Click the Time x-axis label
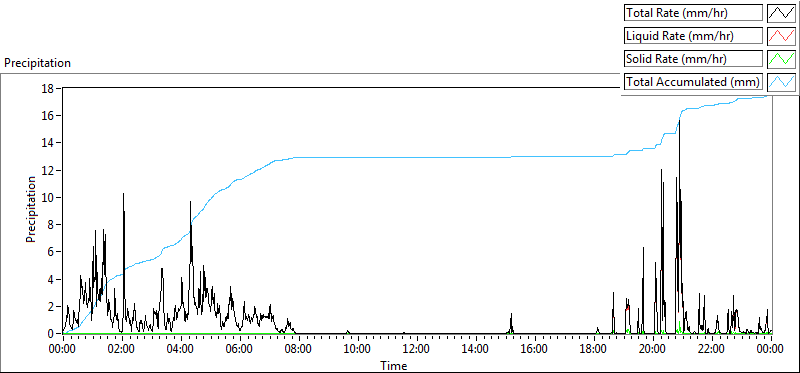 click(393, 366)
